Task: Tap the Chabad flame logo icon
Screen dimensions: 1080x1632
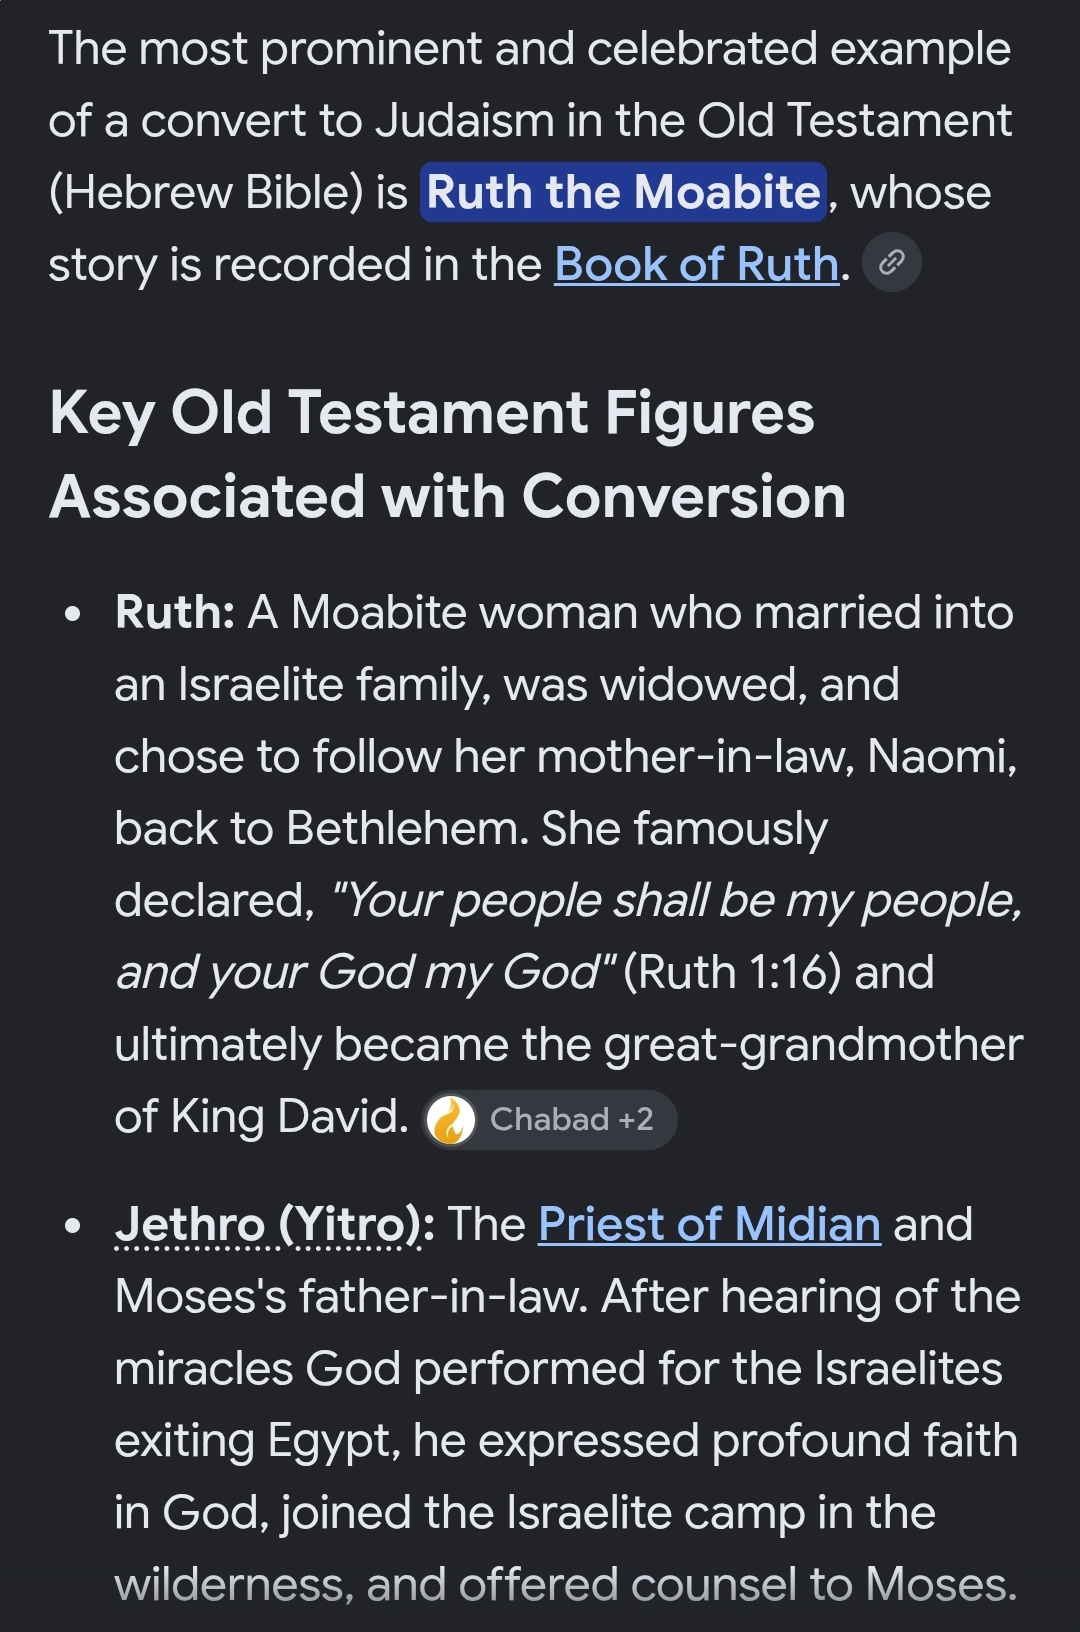Action: (x=451, y=1119)
